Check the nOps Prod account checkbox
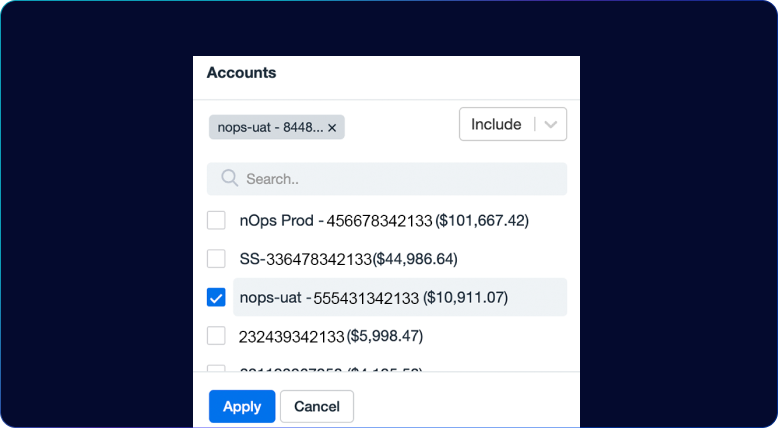778x428 pixels. [216, 220]
